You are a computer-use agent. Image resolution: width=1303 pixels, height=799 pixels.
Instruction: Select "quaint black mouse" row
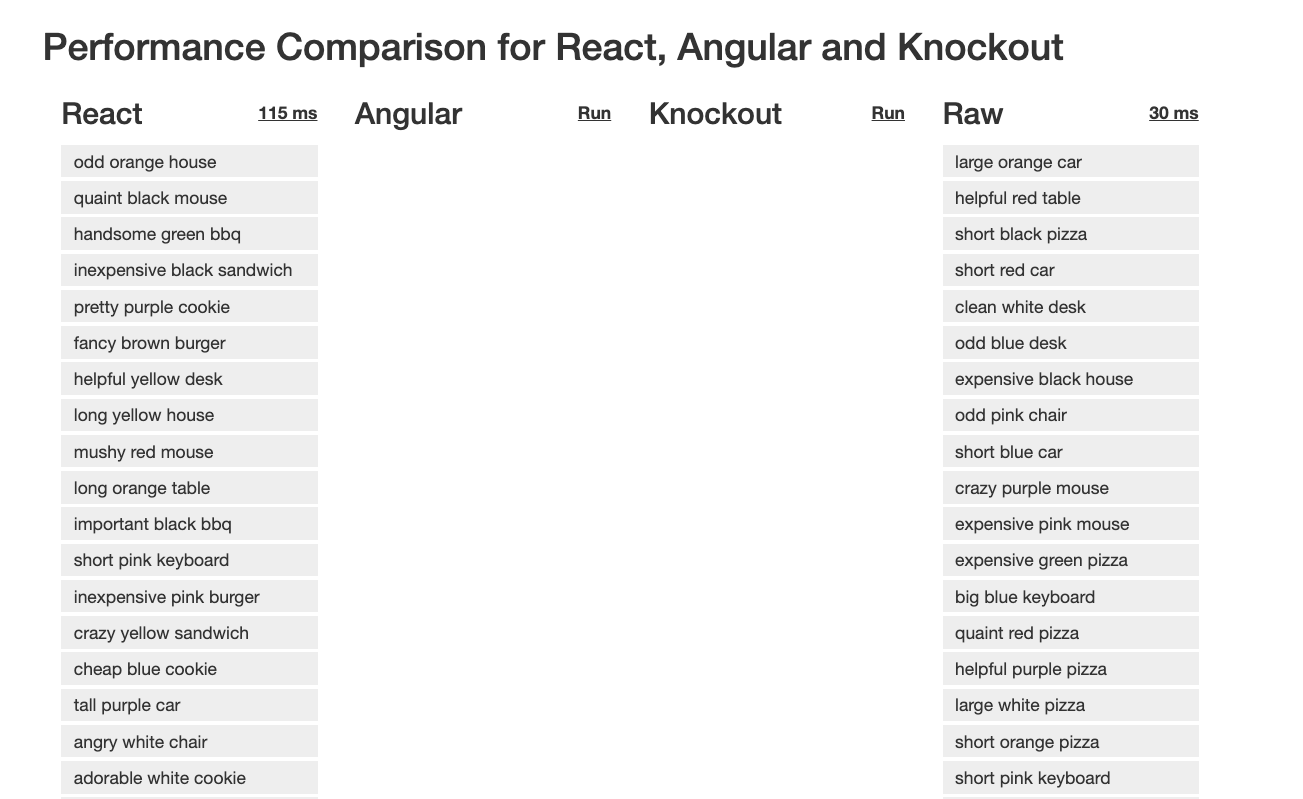189,198
